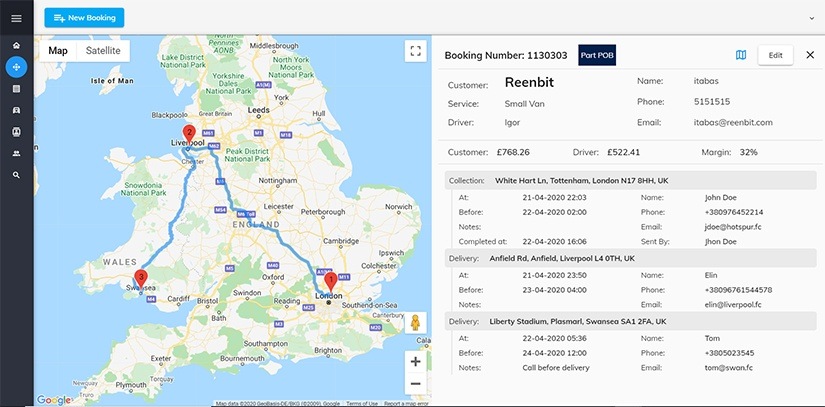
Task: Toggle fullscreen map view
Action: [x=415, y=51]
